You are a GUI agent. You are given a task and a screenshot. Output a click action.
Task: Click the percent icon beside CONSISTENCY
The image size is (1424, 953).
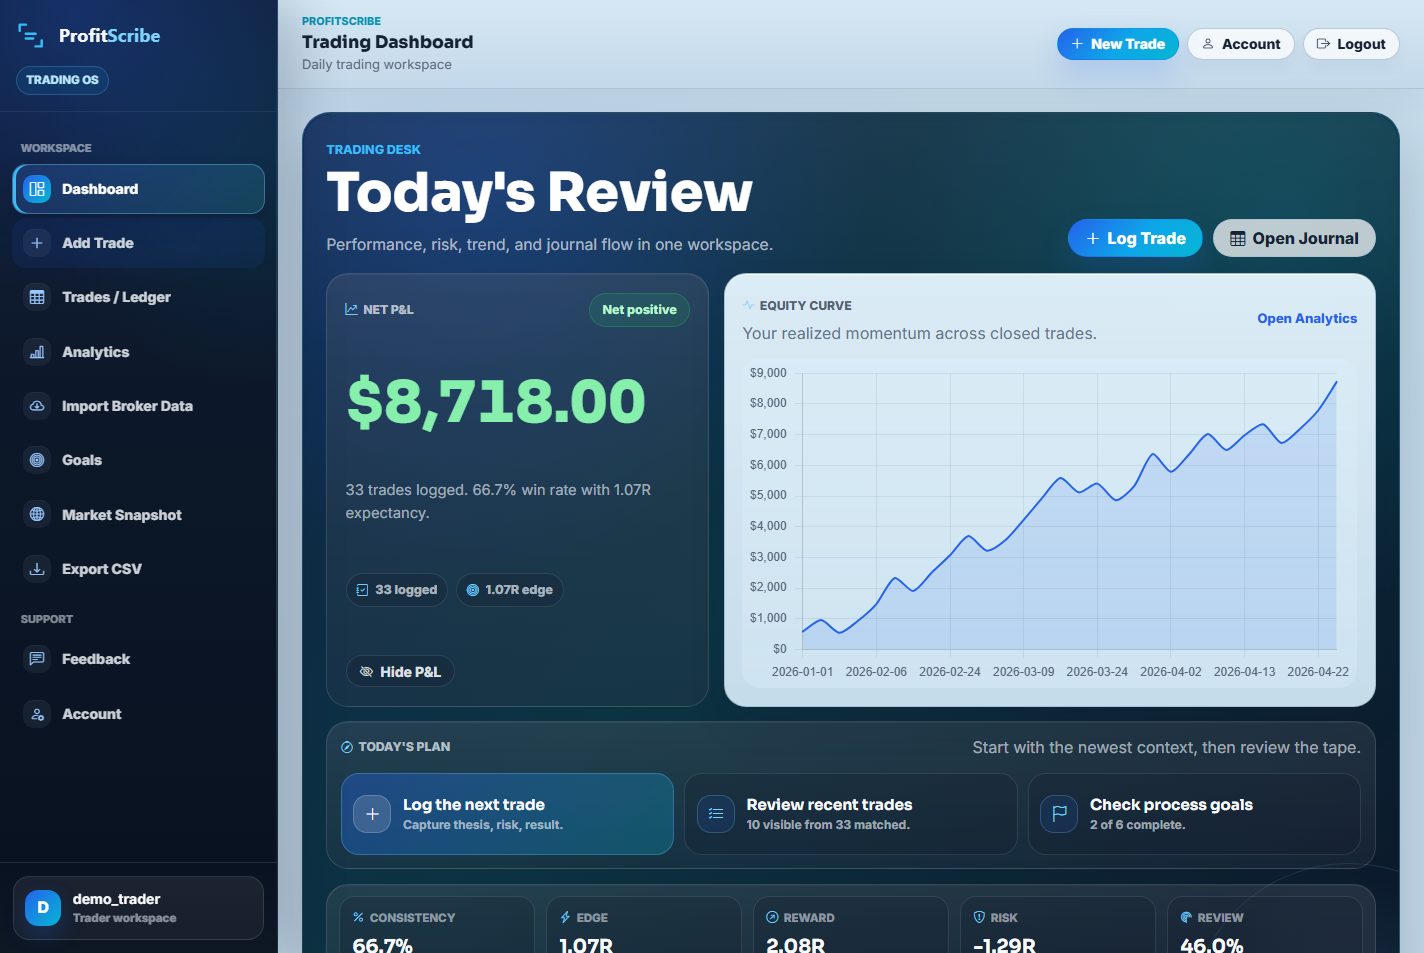click(358, 917)
